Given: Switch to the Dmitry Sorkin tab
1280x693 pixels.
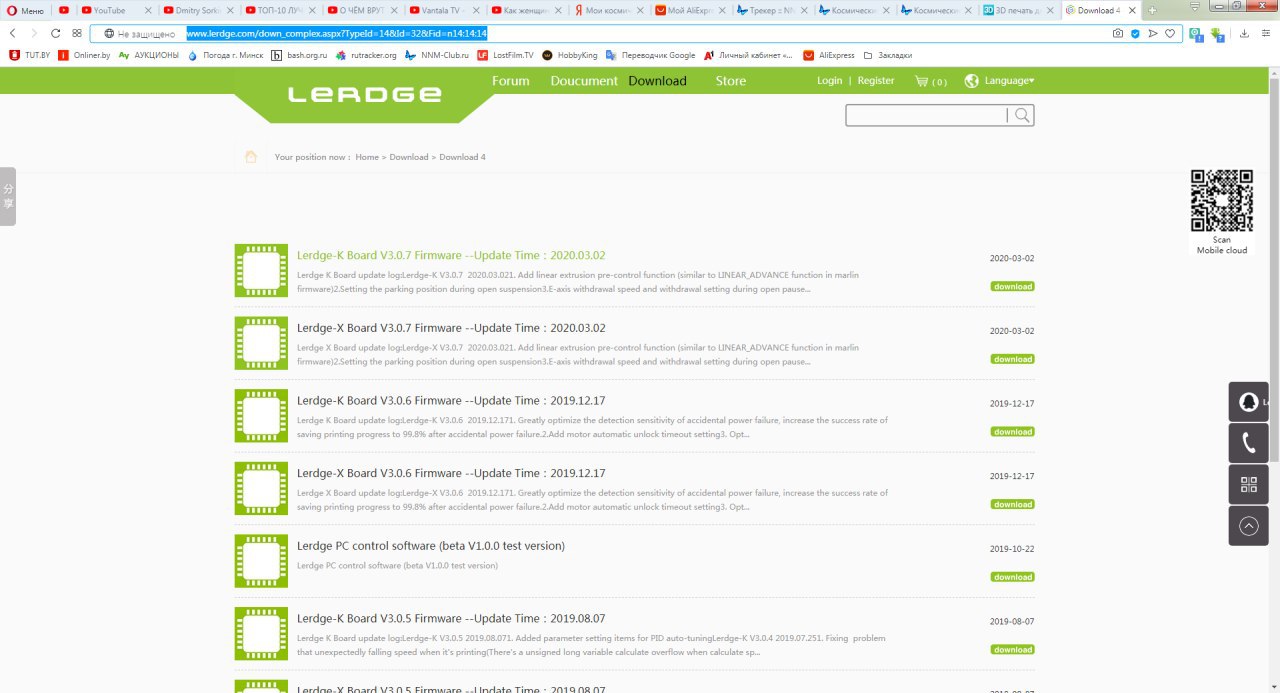Looking at the screenshot, I should [x=199, y=10].
